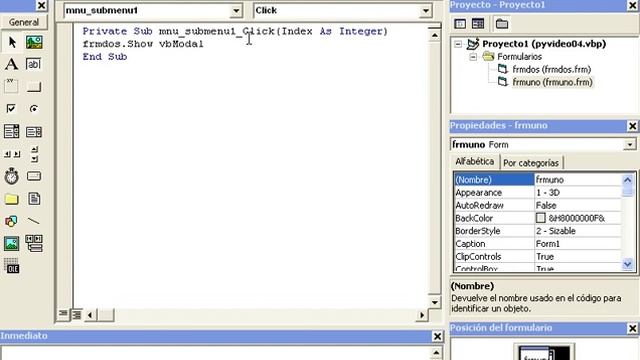Click the Immediate window scroll up arrow
This screenshot has height=360, width=640.
[436, 352]
